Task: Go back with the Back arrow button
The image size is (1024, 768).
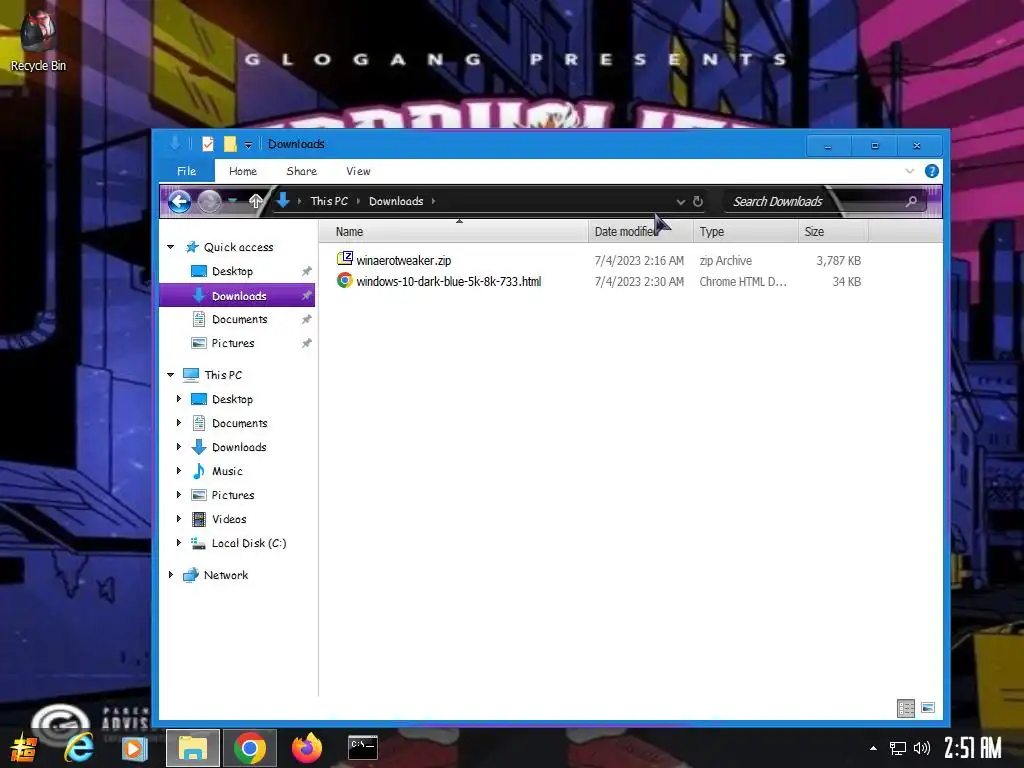Action: (x=180, y=201)
